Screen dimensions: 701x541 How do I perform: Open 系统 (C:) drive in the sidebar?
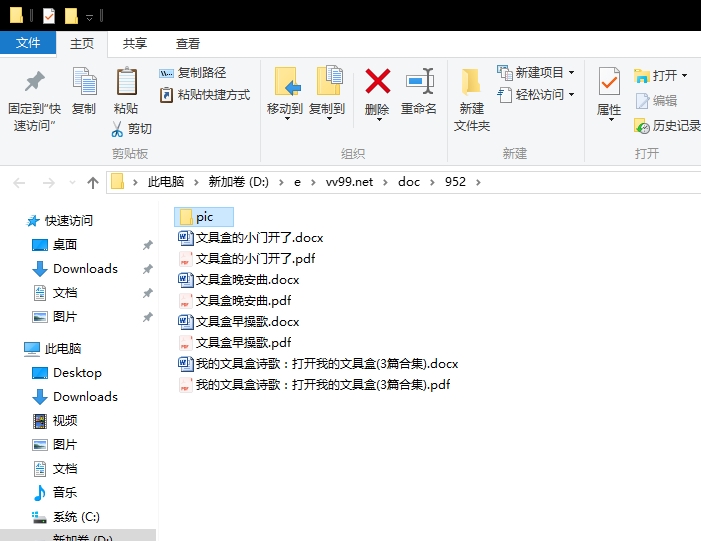point(66,517)
